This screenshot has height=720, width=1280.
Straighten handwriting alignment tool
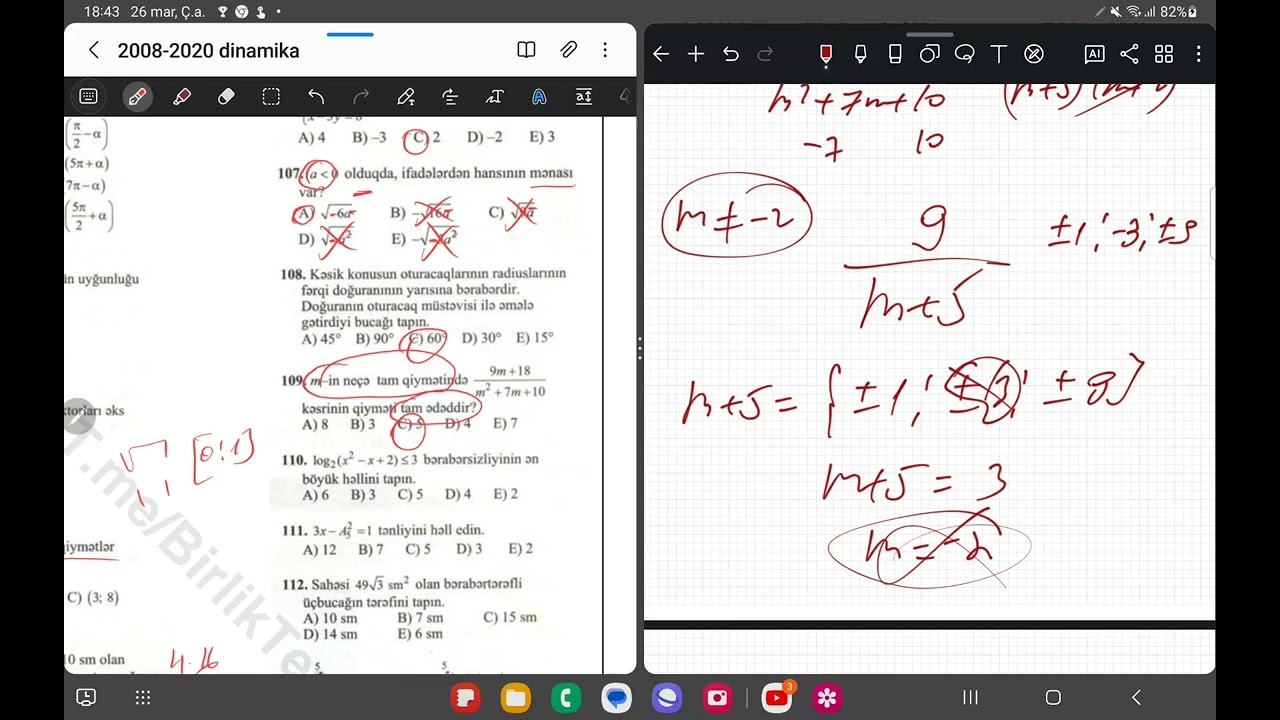[x=450, y=97]
